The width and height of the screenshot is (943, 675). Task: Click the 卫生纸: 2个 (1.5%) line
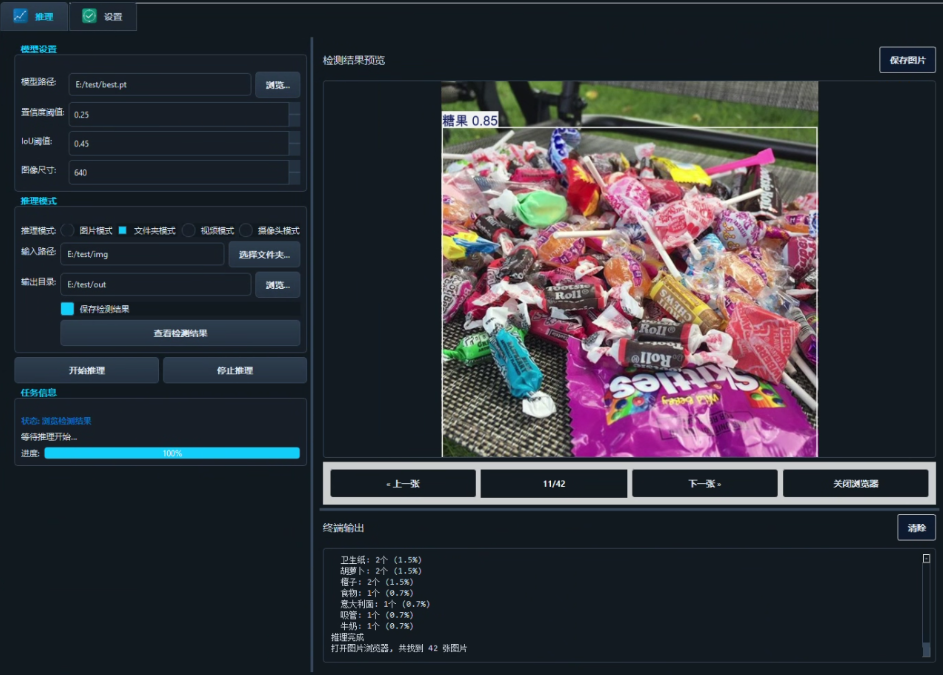(381, 559)
